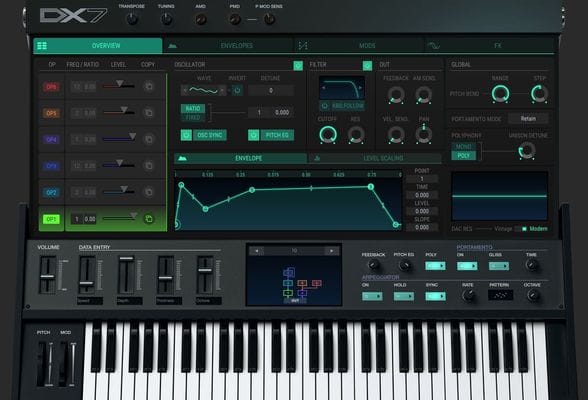588x400 pixels.
Task: Select the Envelope sub-tab
Action: tap(240, 158)
